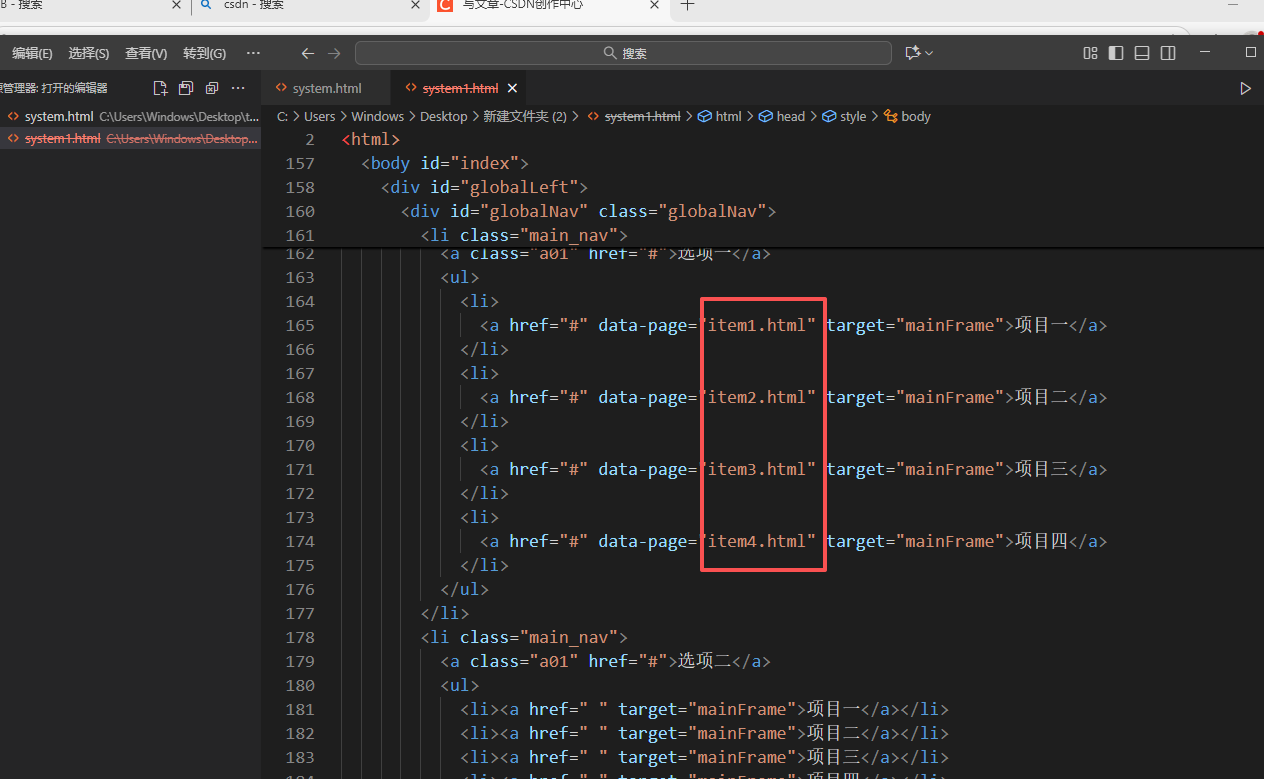
Task: Open the Copilot chat icon
Action: pyautogui.click(x=912, y=53)
